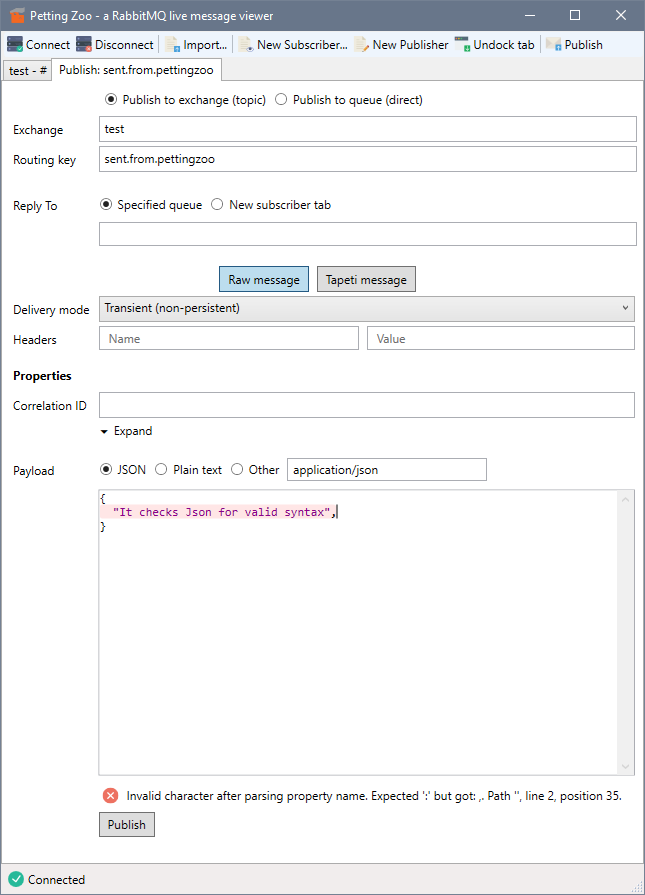
Task: Switch to the 'test - #' tab
Action: tap(27, 71)
